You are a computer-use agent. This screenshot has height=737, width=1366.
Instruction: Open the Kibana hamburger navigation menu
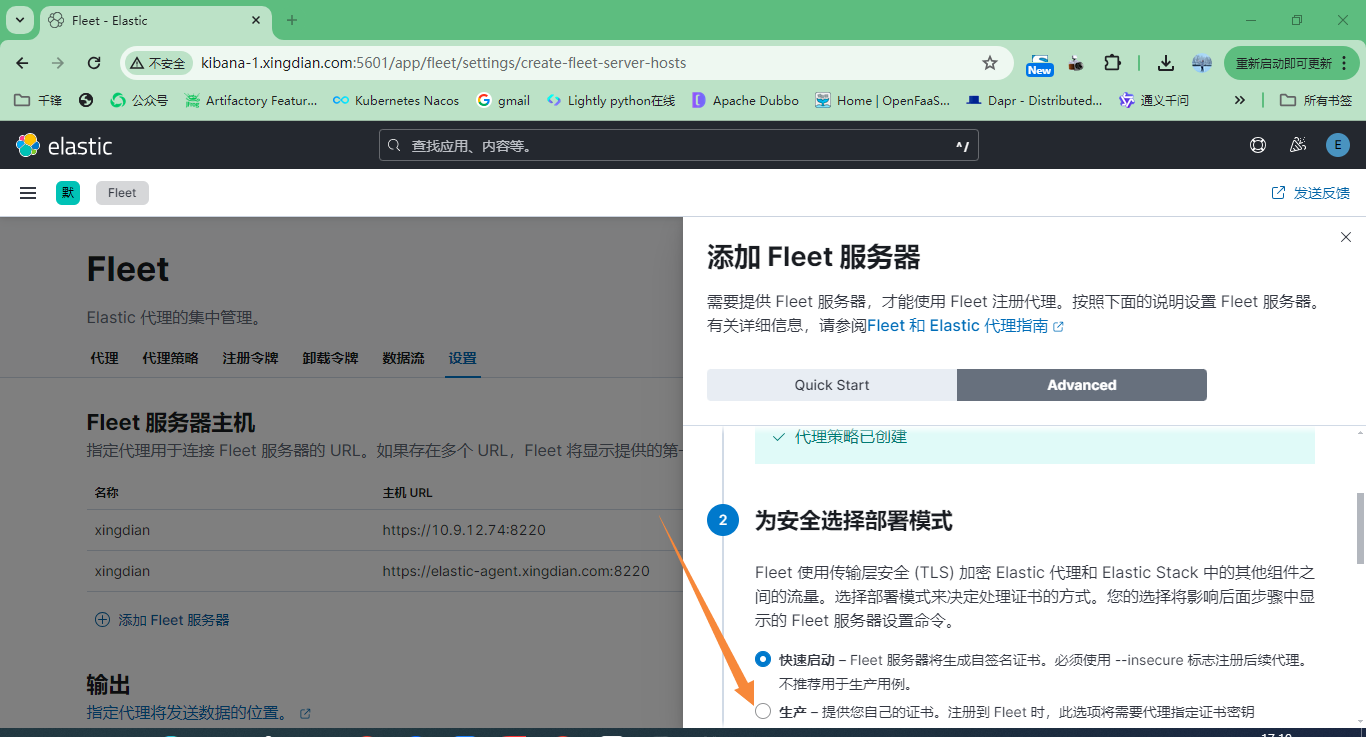tap(28, 193)
